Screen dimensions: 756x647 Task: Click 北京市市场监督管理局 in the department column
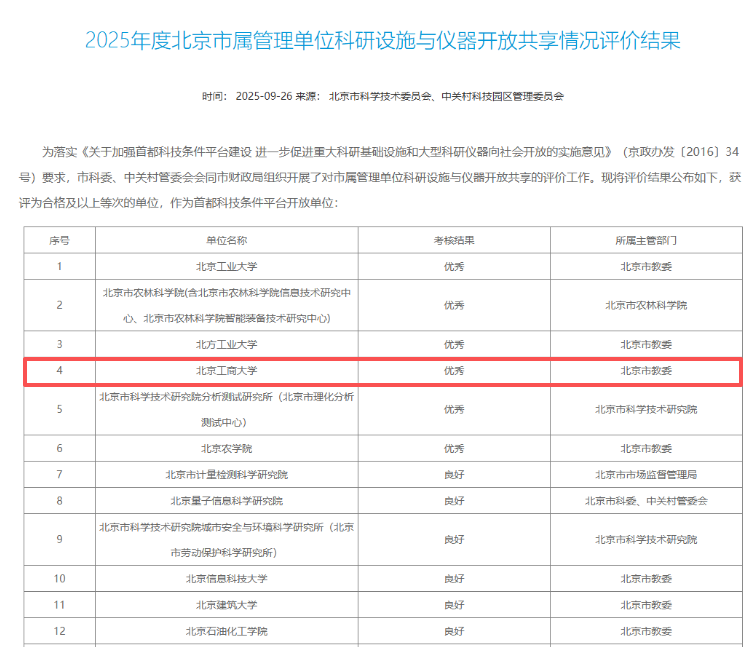(x=645, y=474)
